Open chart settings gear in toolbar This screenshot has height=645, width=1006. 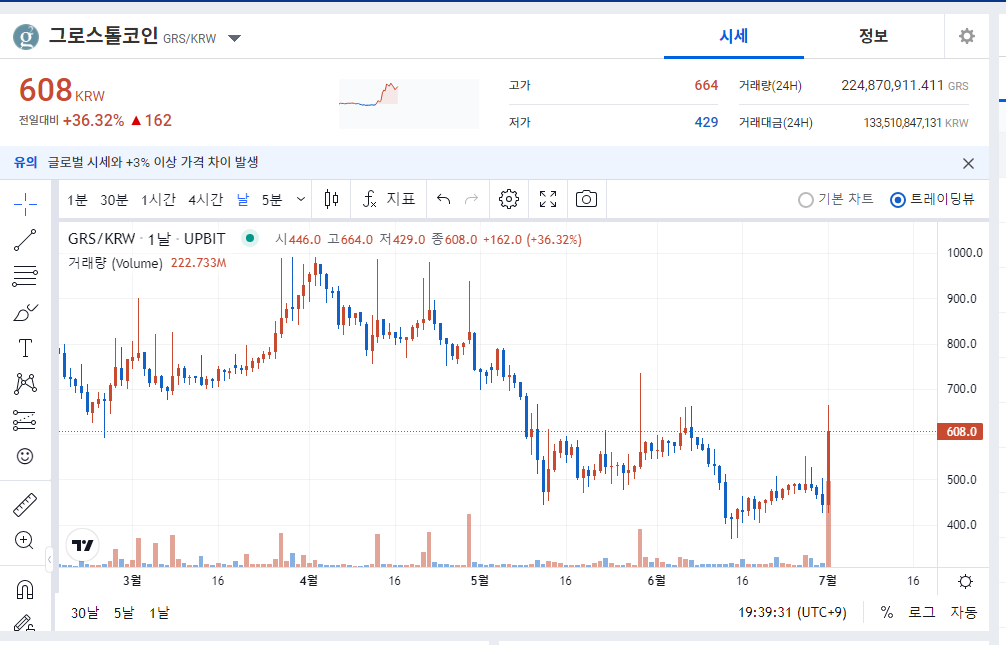[x=509, y=199]
